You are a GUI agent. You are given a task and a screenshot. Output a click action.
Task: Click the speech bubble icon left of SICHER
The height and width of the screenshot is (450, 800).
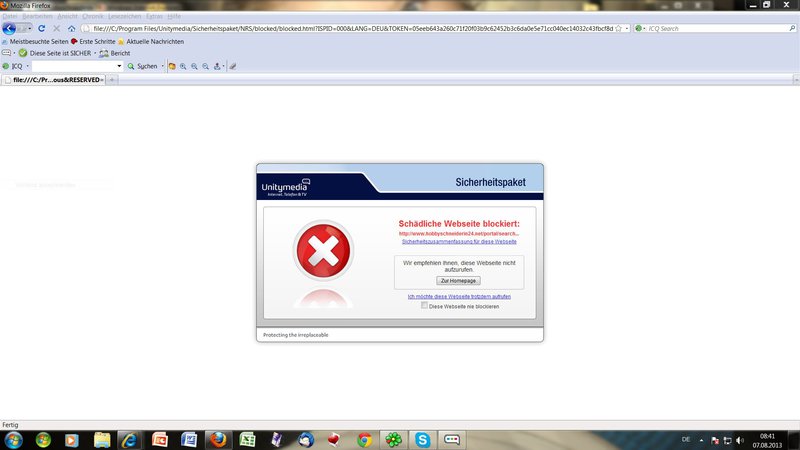pos(6,53)
